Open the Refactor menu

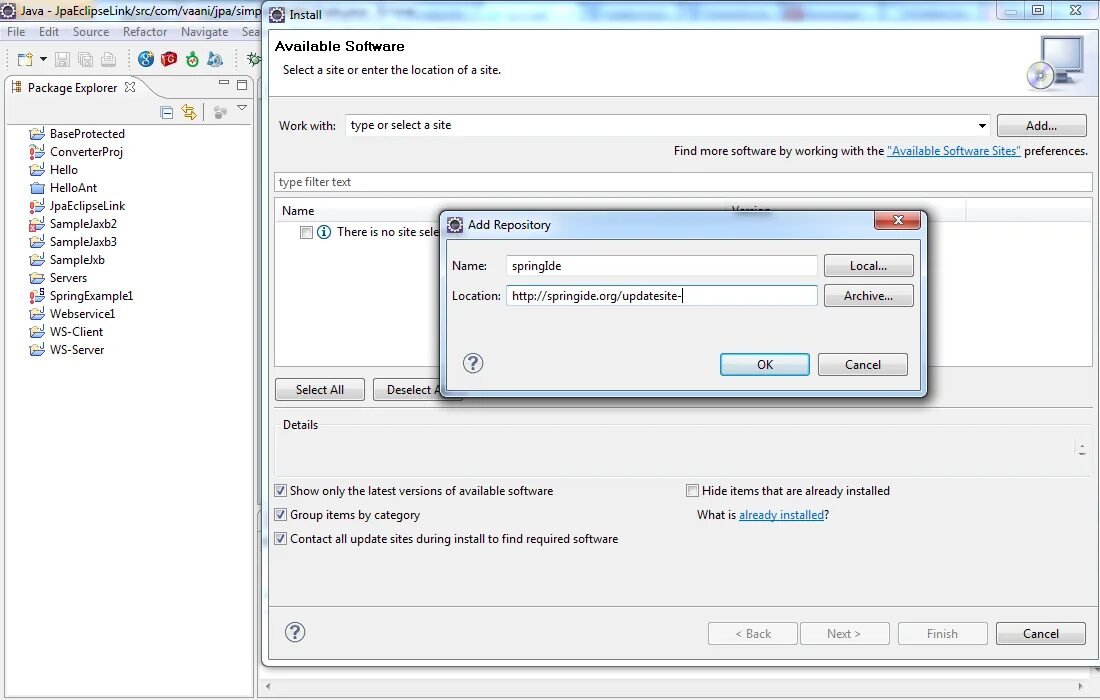[145, 32]
